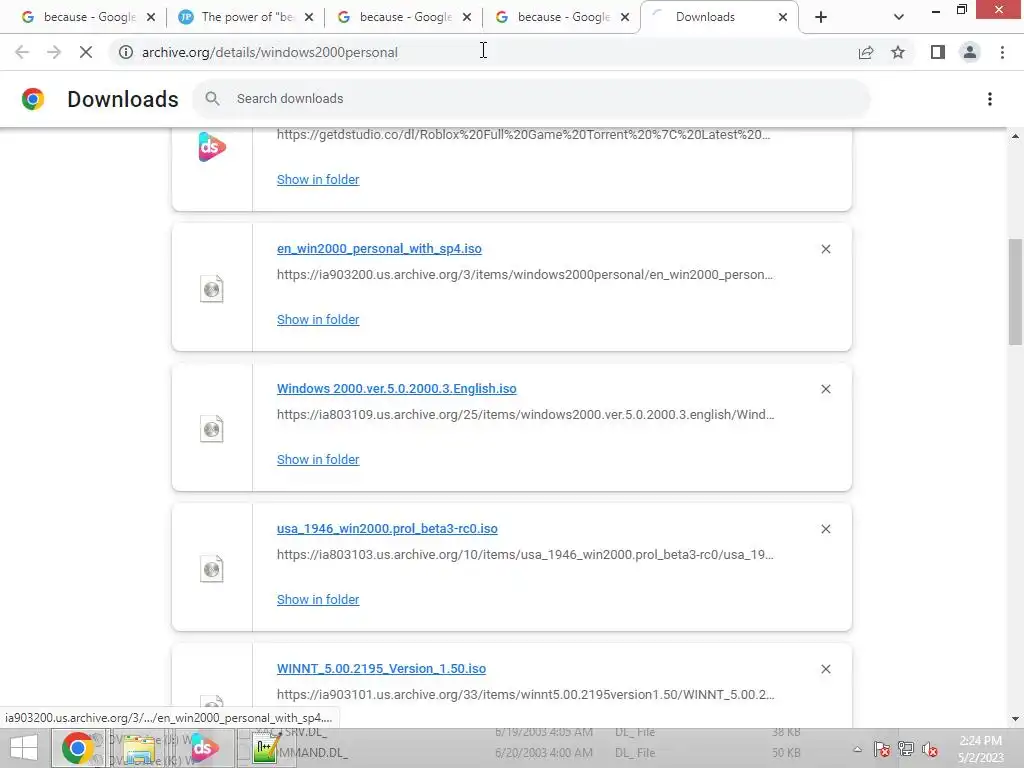Open WINNT_5.00.2195_Version_1.50.iso link
Screen dimensions: 1024x768
[x=381, y=669]
